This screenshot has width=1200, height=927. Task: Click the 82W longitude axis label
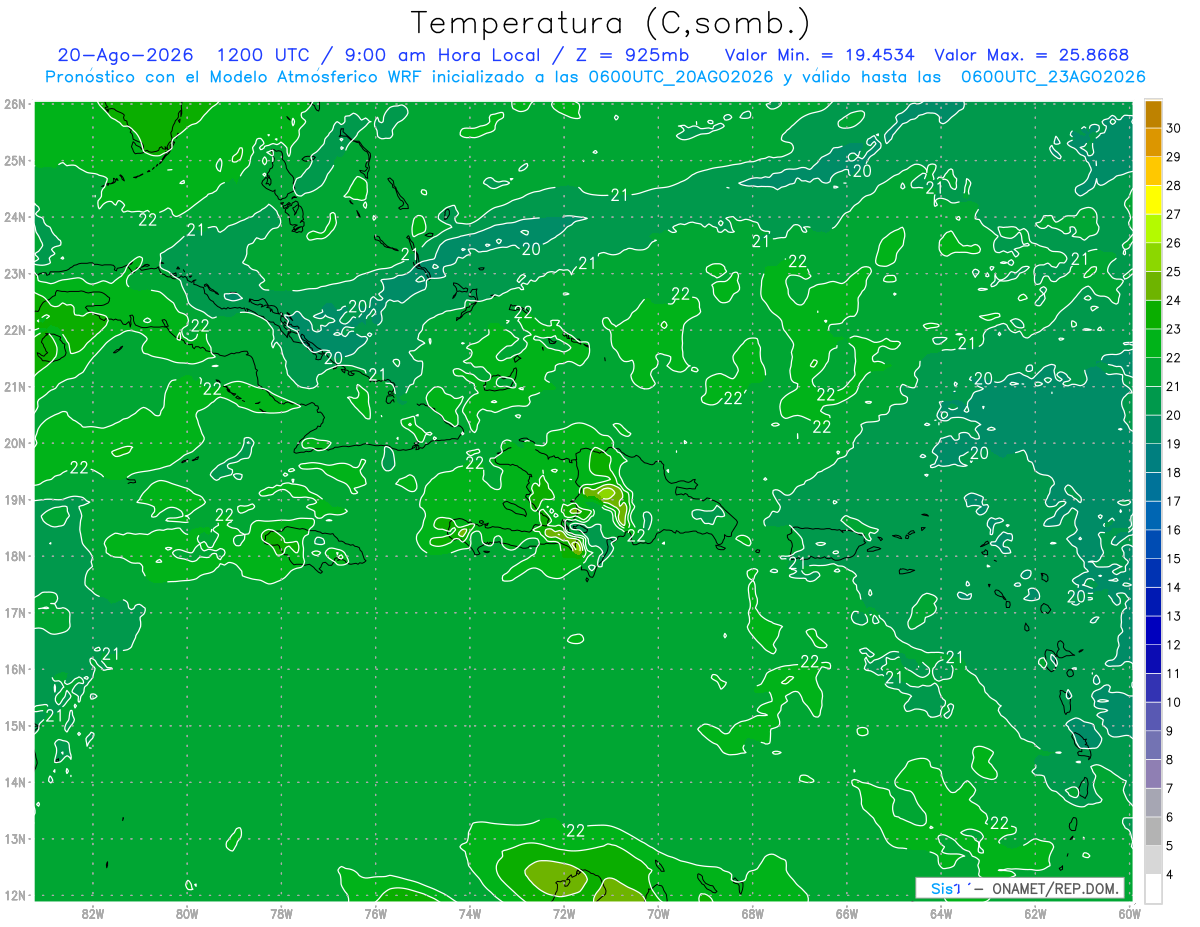pos(93,913)
